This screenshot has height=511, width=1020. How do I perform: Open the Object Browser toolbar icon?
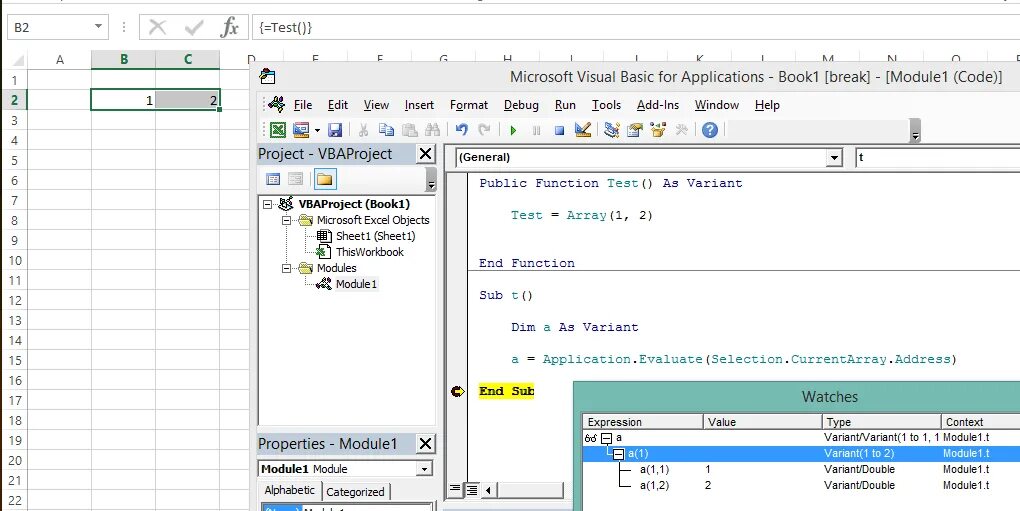[x=658, y=130]
